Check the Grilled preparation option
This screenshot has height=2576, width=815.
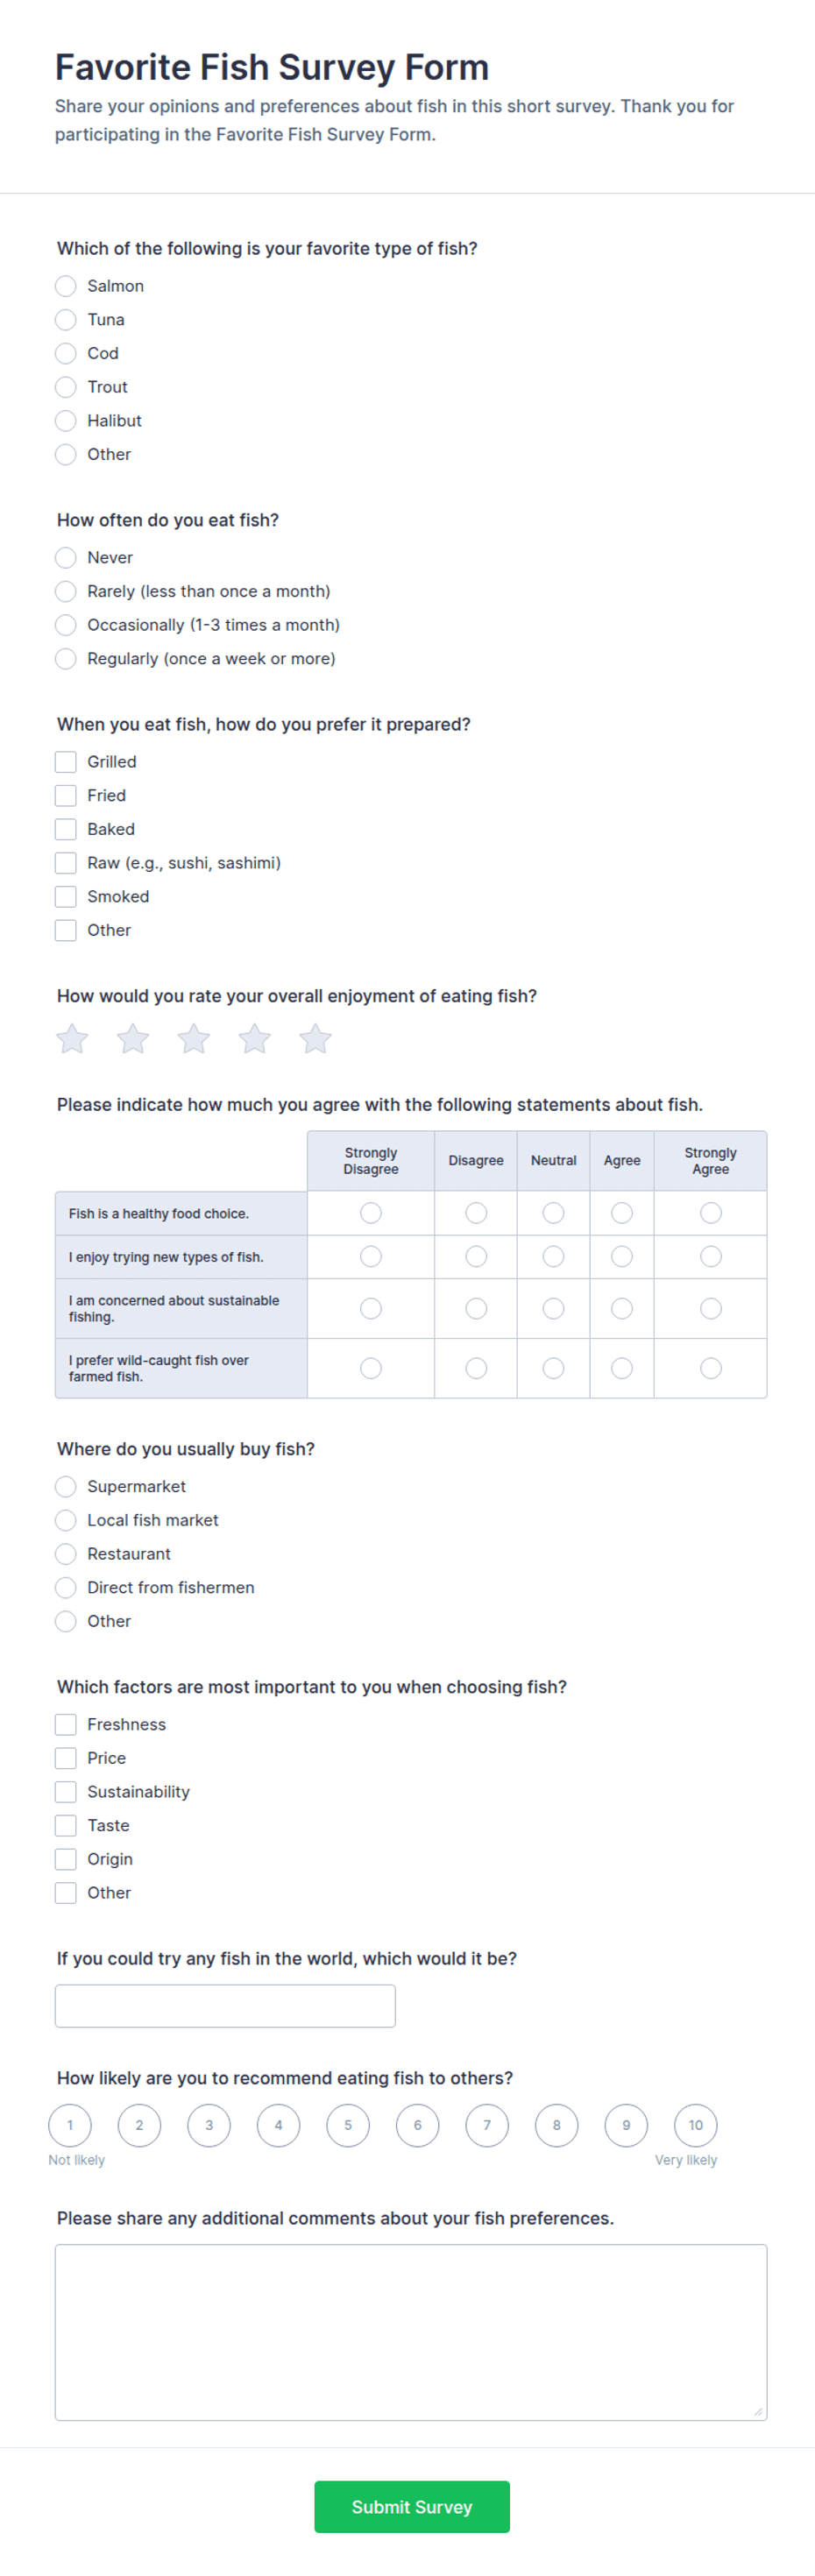pyautogui.click(x=66, y=762)
